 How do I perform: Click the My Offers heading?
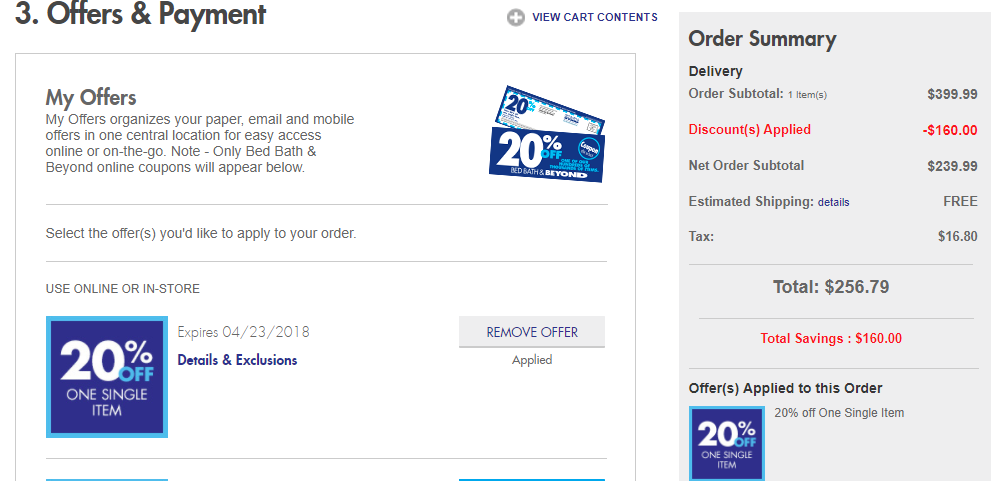click(91, 98)
